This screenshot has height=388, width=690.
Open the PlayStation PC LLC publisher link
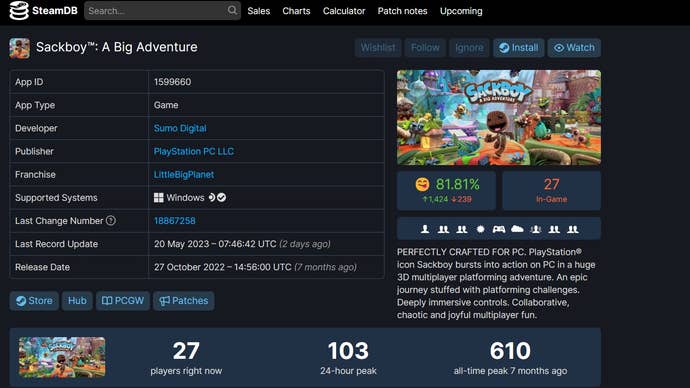[194, 151]
